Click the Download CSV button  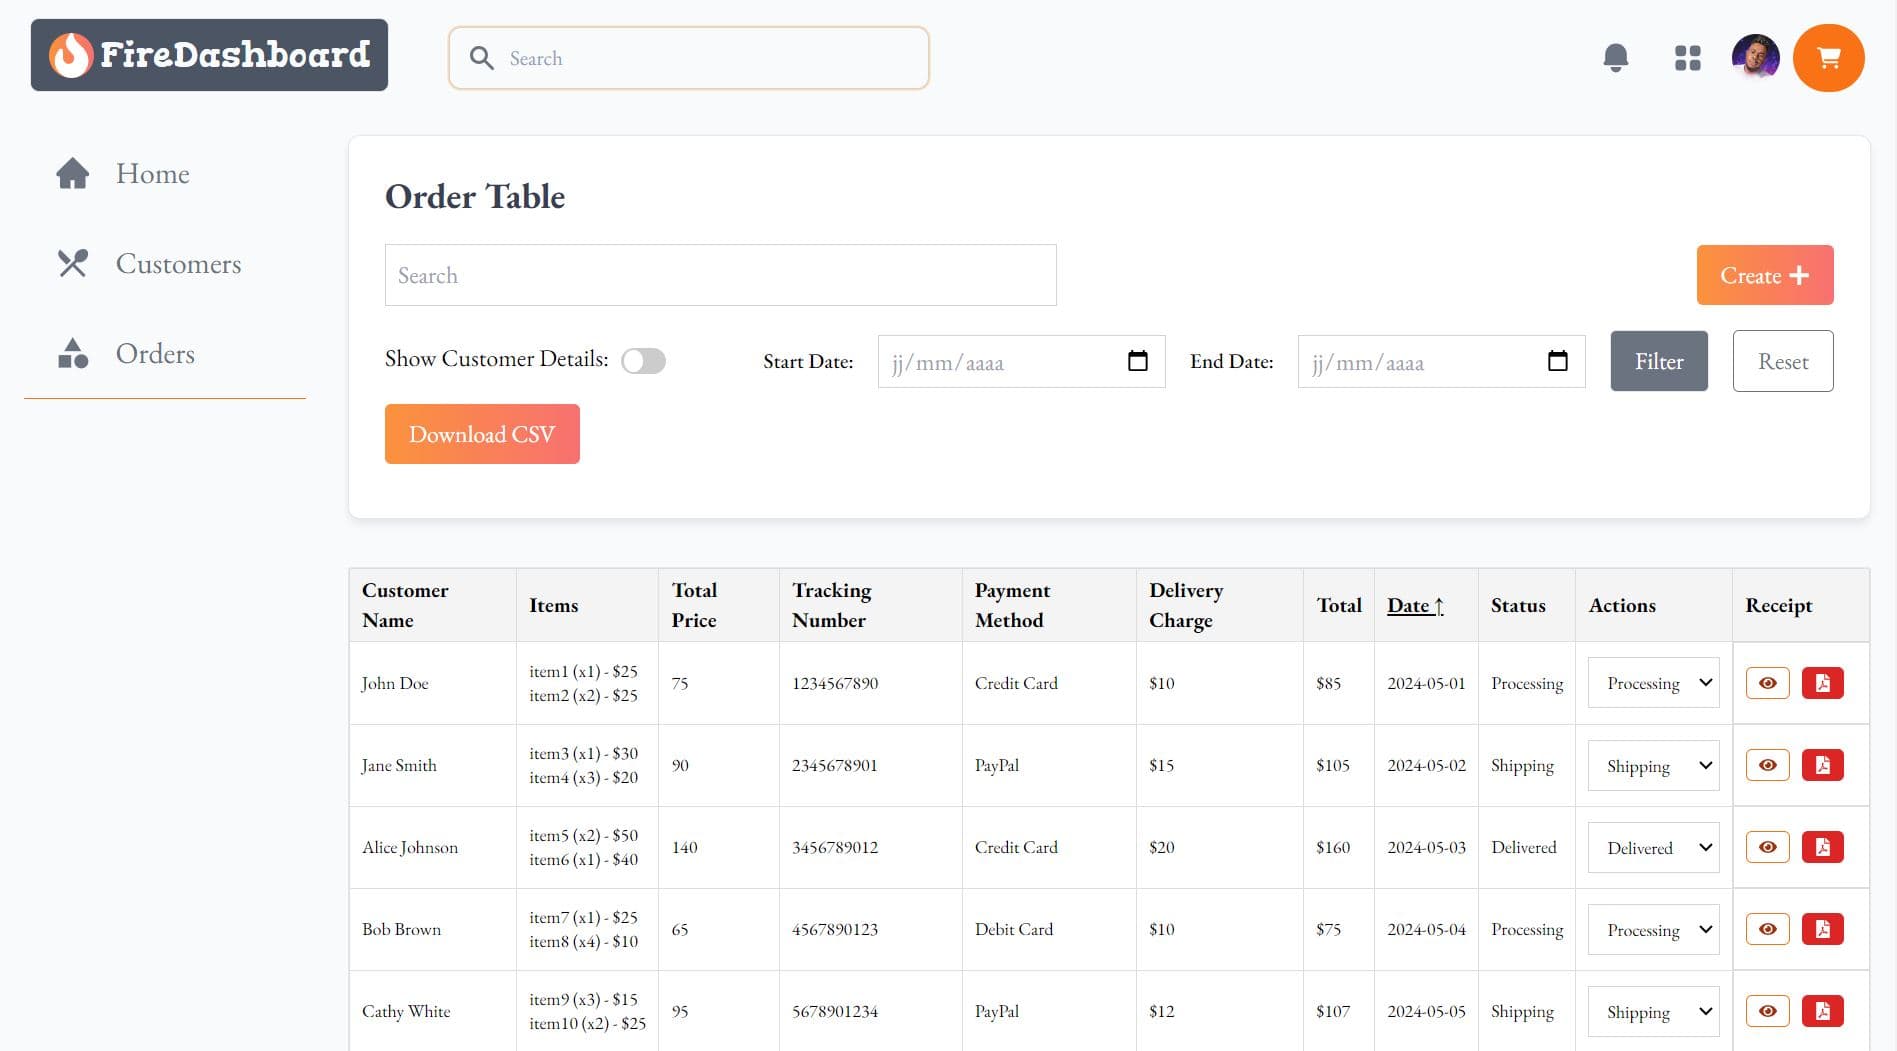click(482, 434)
